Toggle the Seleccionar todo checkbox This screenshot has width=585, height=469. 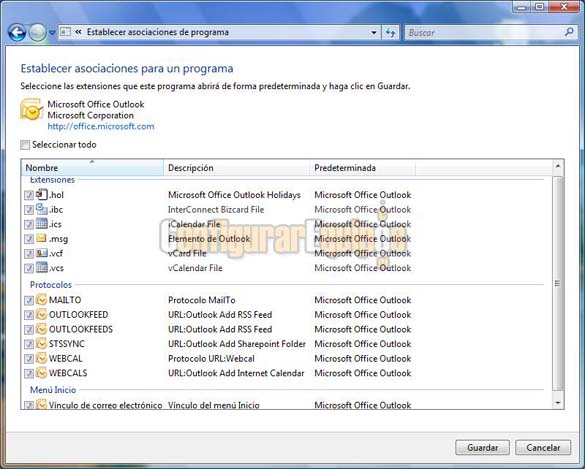click(x=25, y=145)
